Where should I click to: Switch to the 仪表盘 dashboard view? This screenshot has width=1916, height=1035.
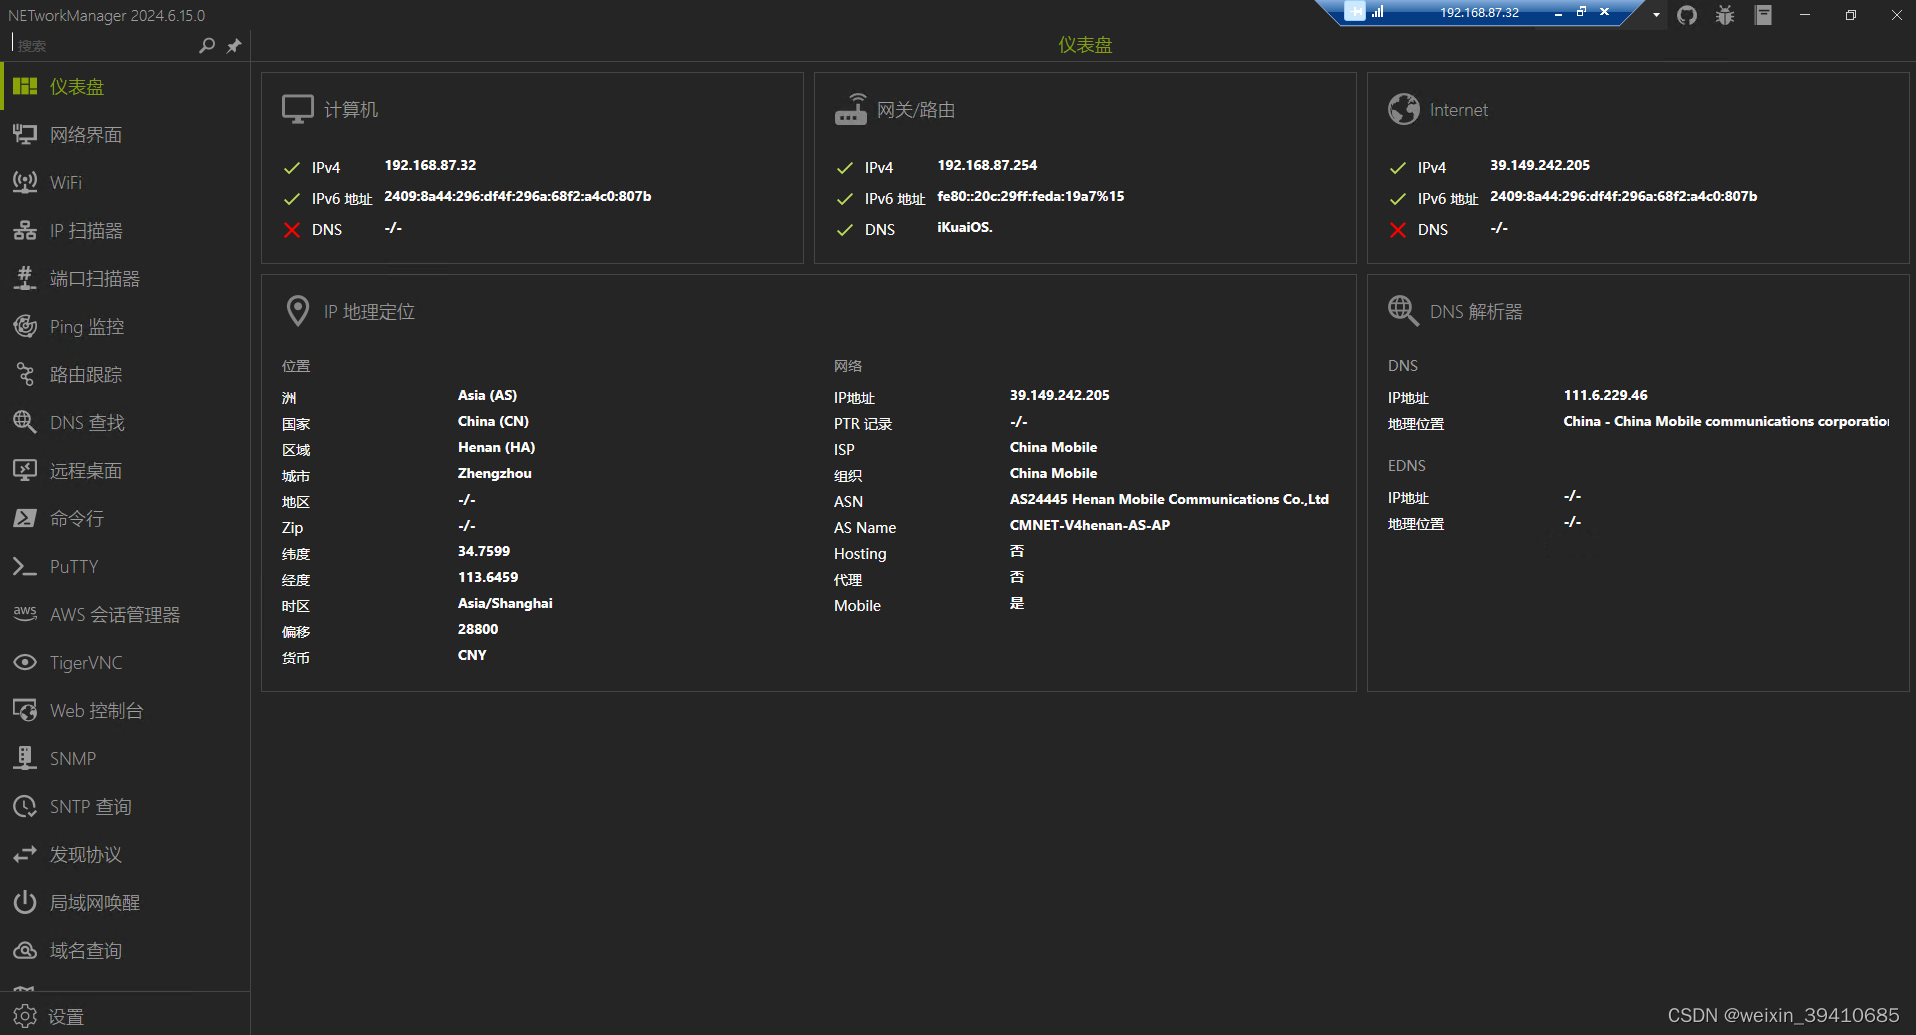click(75, 86)
